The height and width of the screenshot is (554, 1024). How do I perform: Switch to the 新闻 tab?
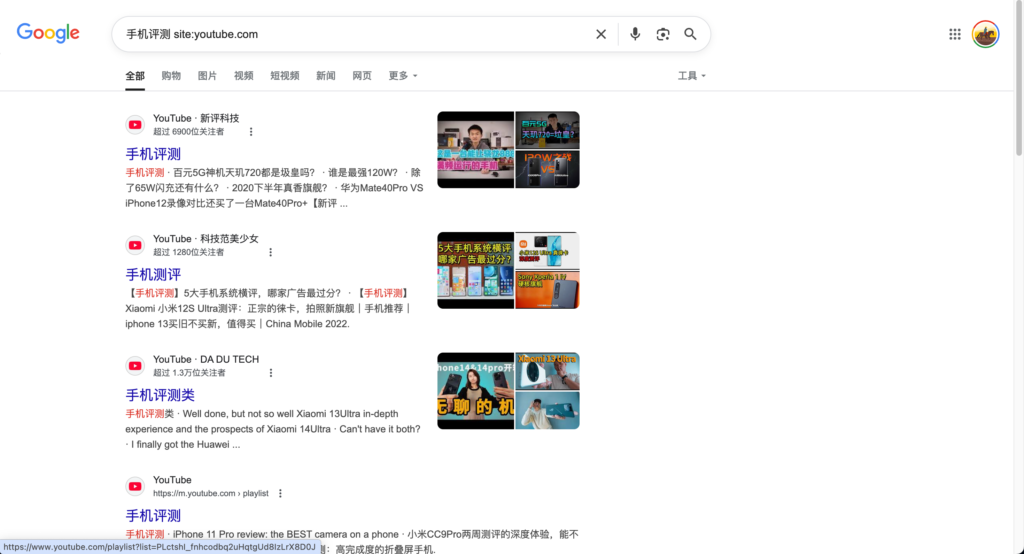coord(326,76)
